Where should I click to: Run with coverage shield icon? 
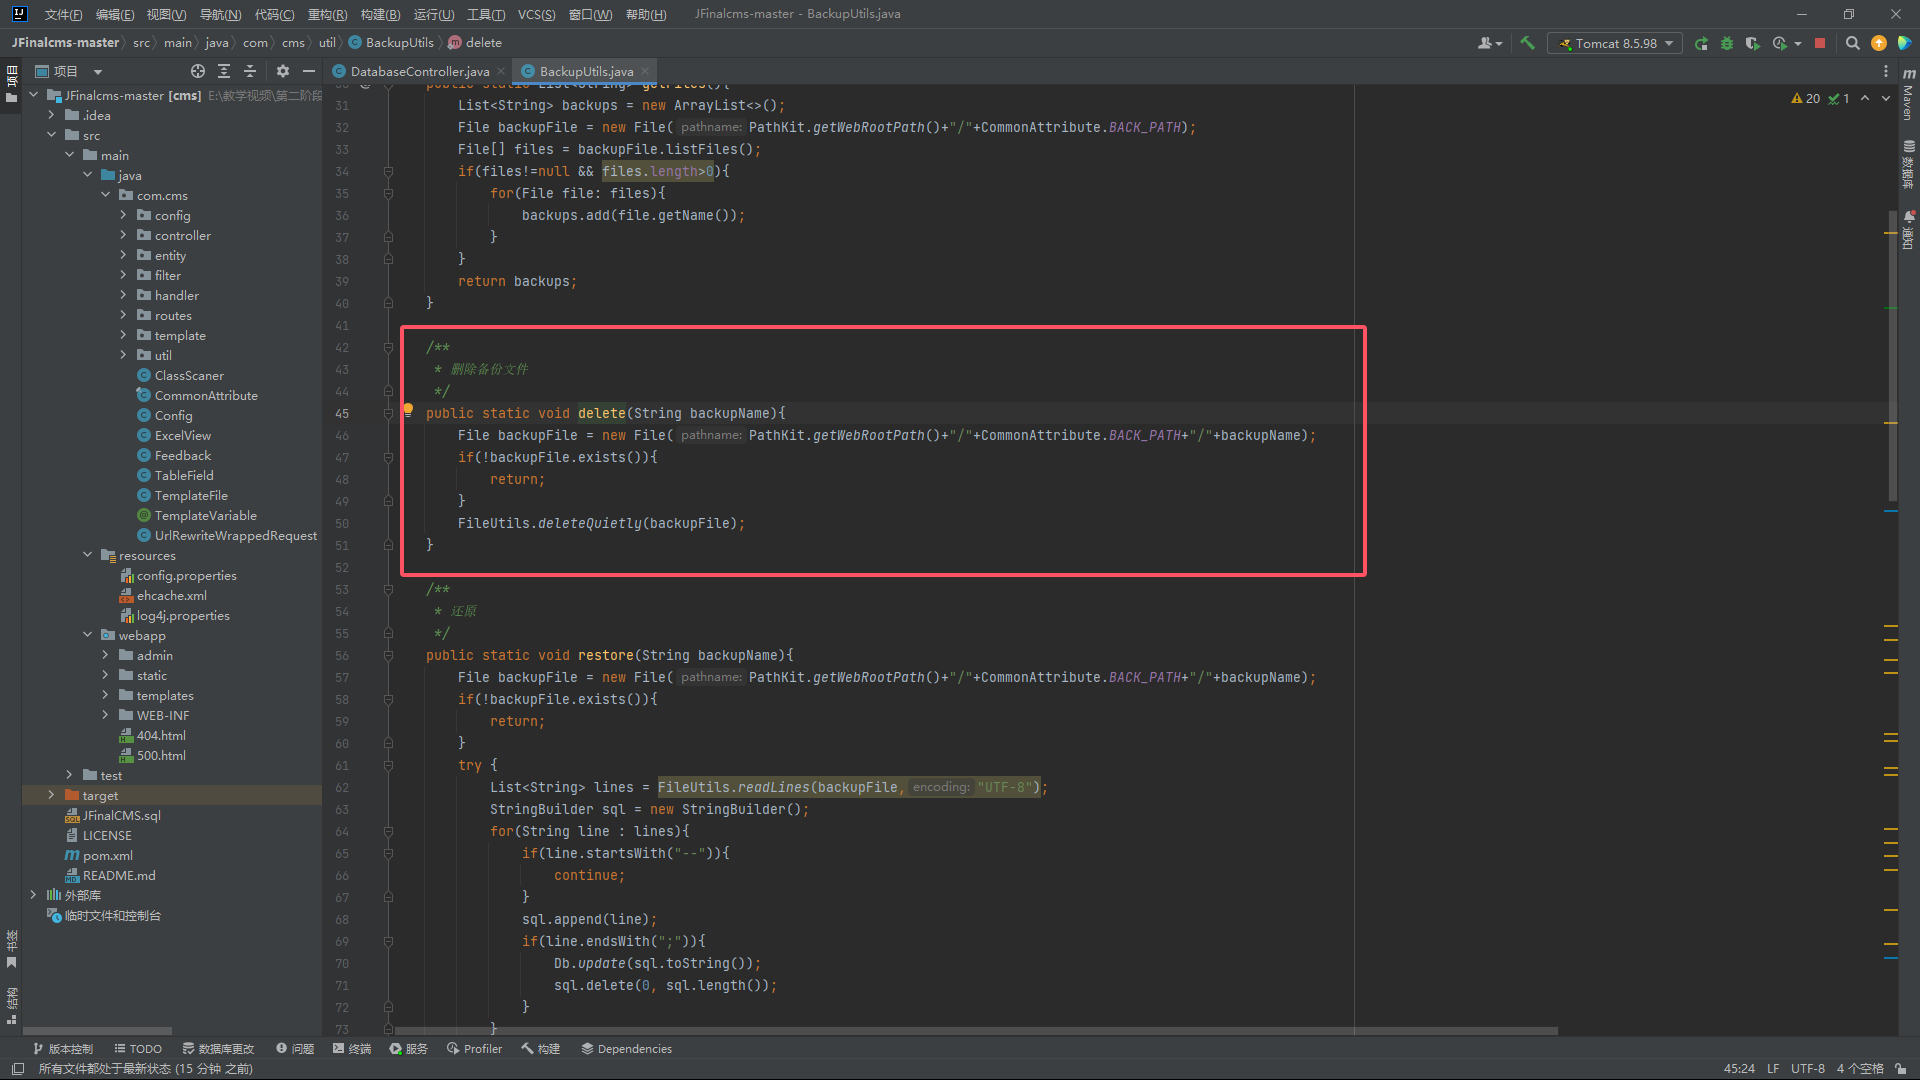[1752, 43]
